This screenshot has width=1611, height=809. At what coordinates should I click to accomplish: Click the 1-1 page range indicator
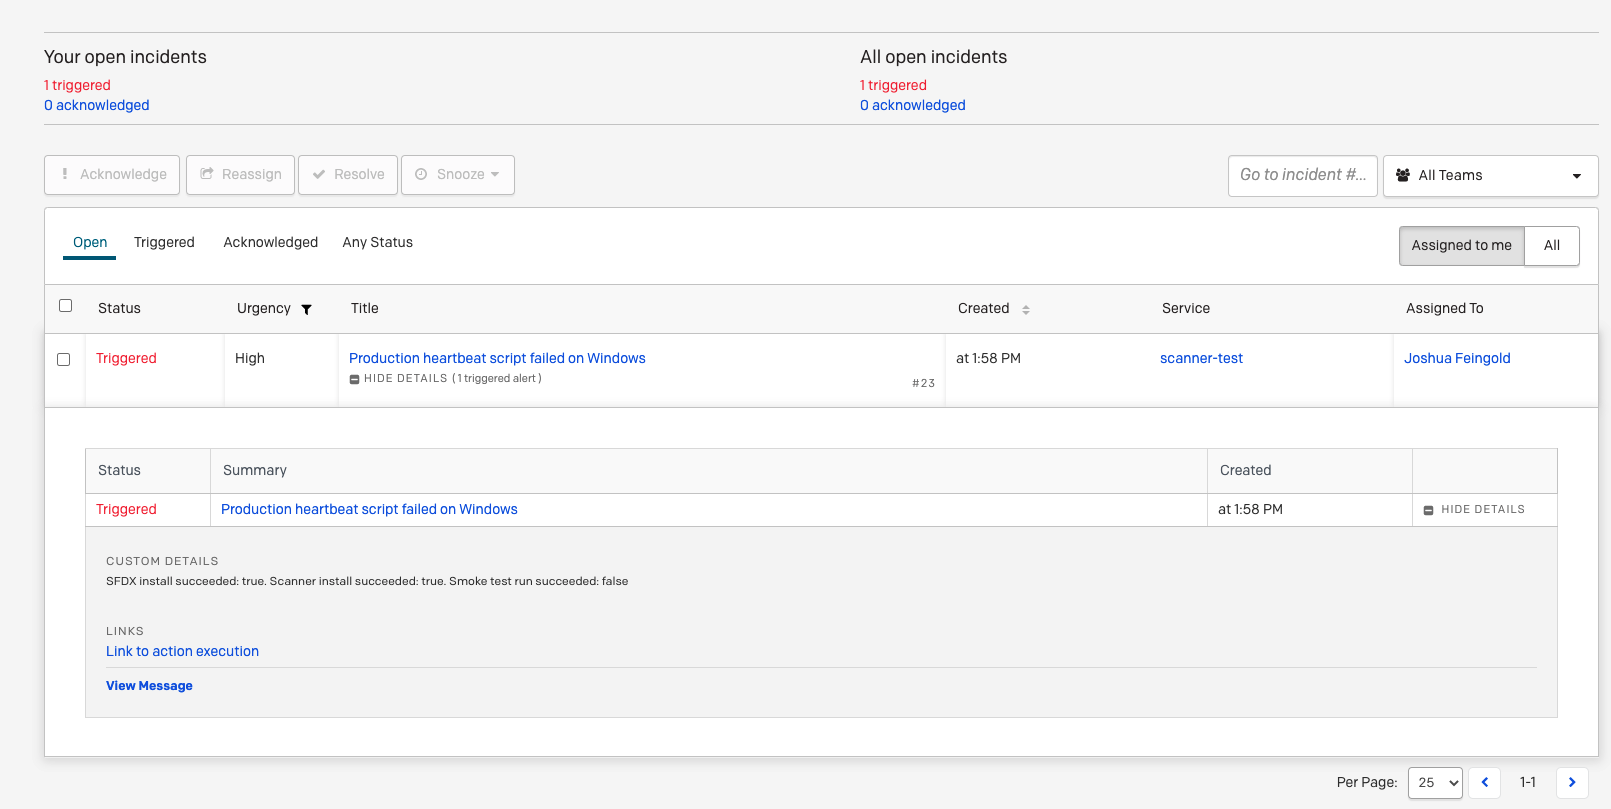point(1528,783)
